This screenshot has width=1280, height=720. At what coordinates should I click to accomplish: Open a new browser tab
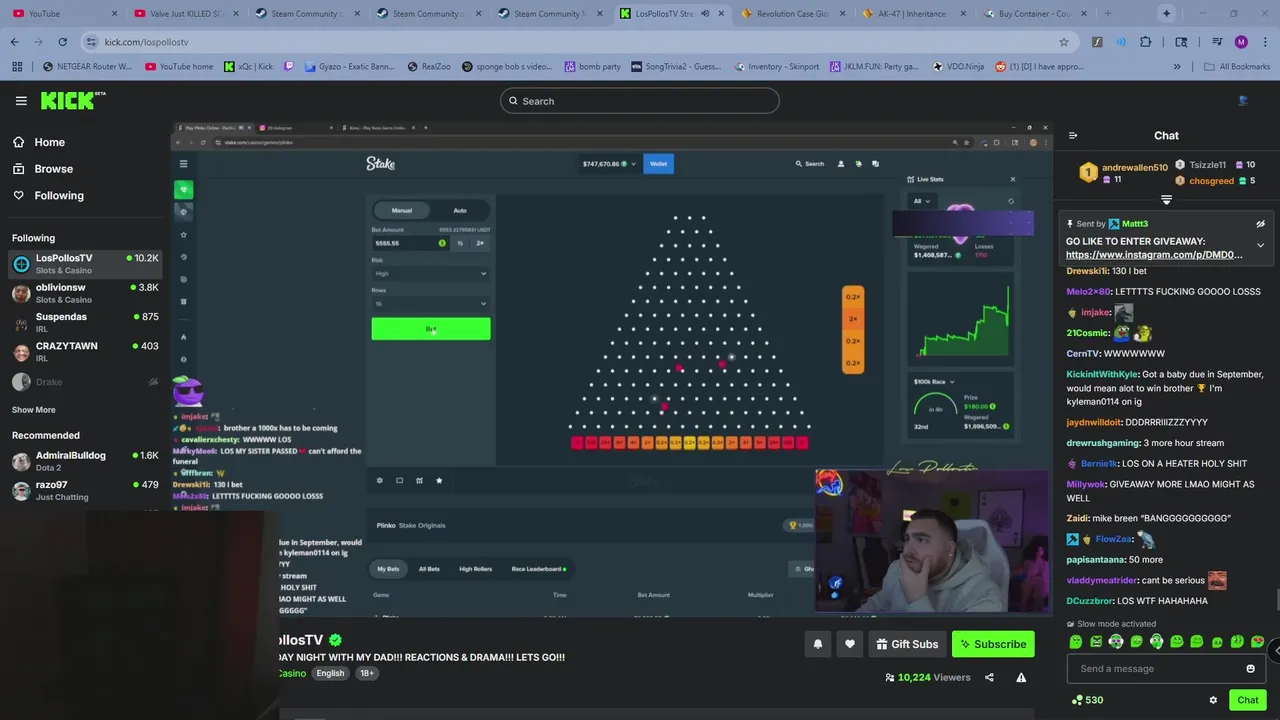tap(1107, 14)
